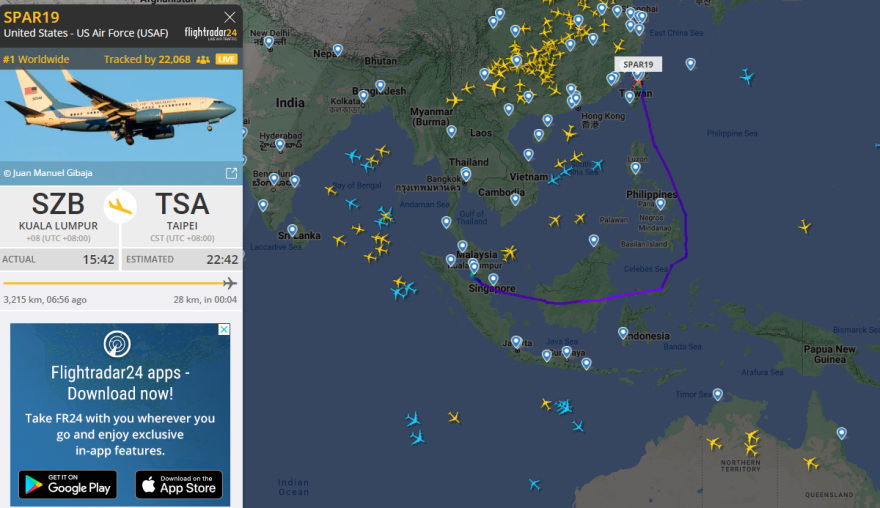Click the yellow plane icon between SZB and TSA
This screenshot has height=508, width=880.
(121, 206)
